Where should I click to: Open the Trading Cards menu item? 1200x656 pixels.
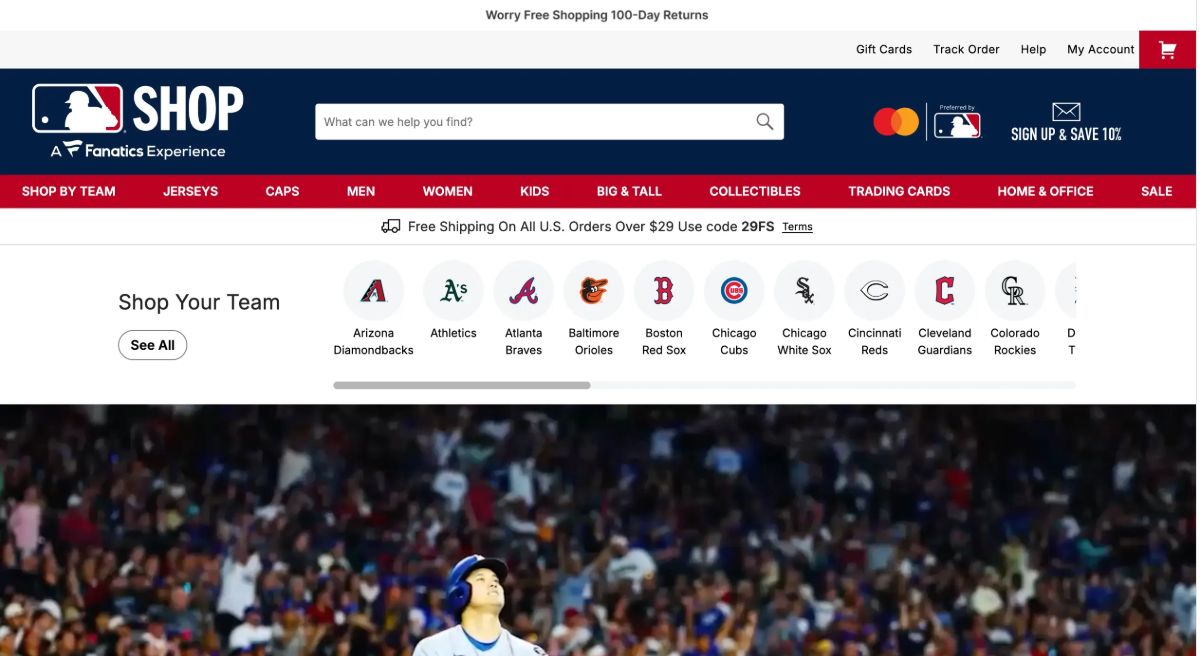(899, 191)
